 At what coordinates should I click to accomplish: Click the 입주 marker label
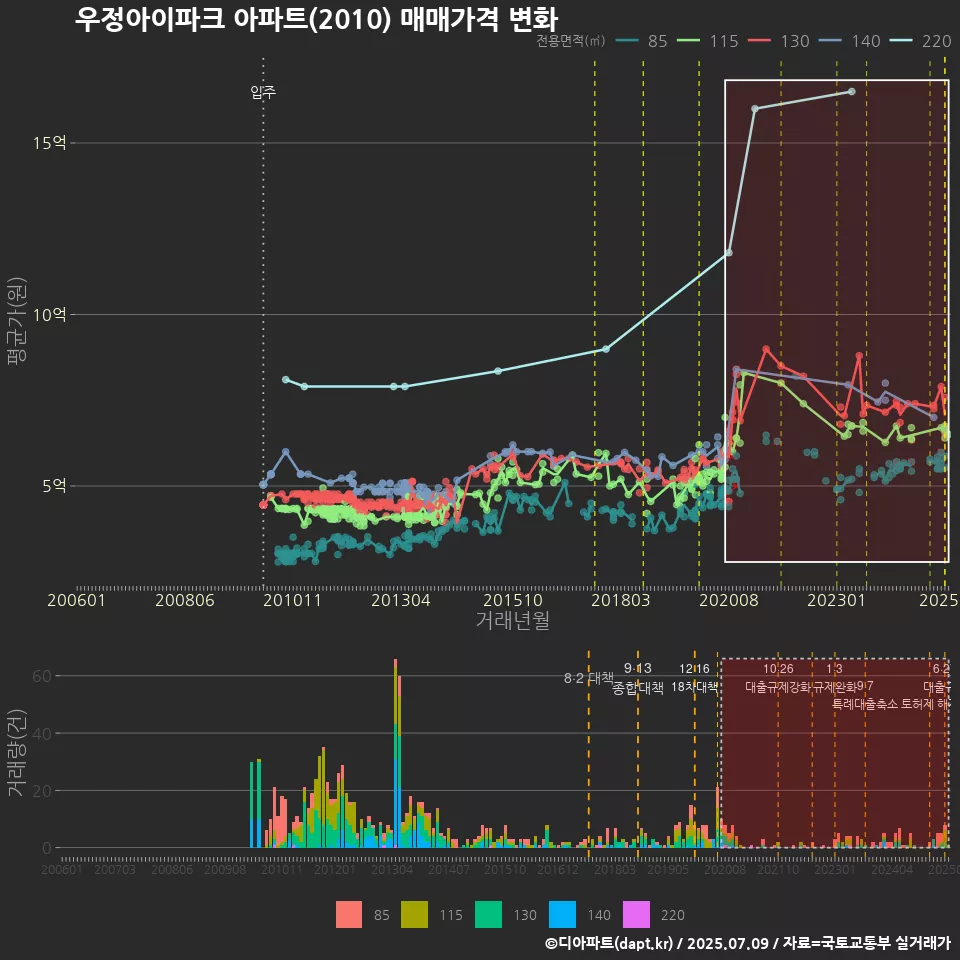pyautogui.click(x=263, y=92)
